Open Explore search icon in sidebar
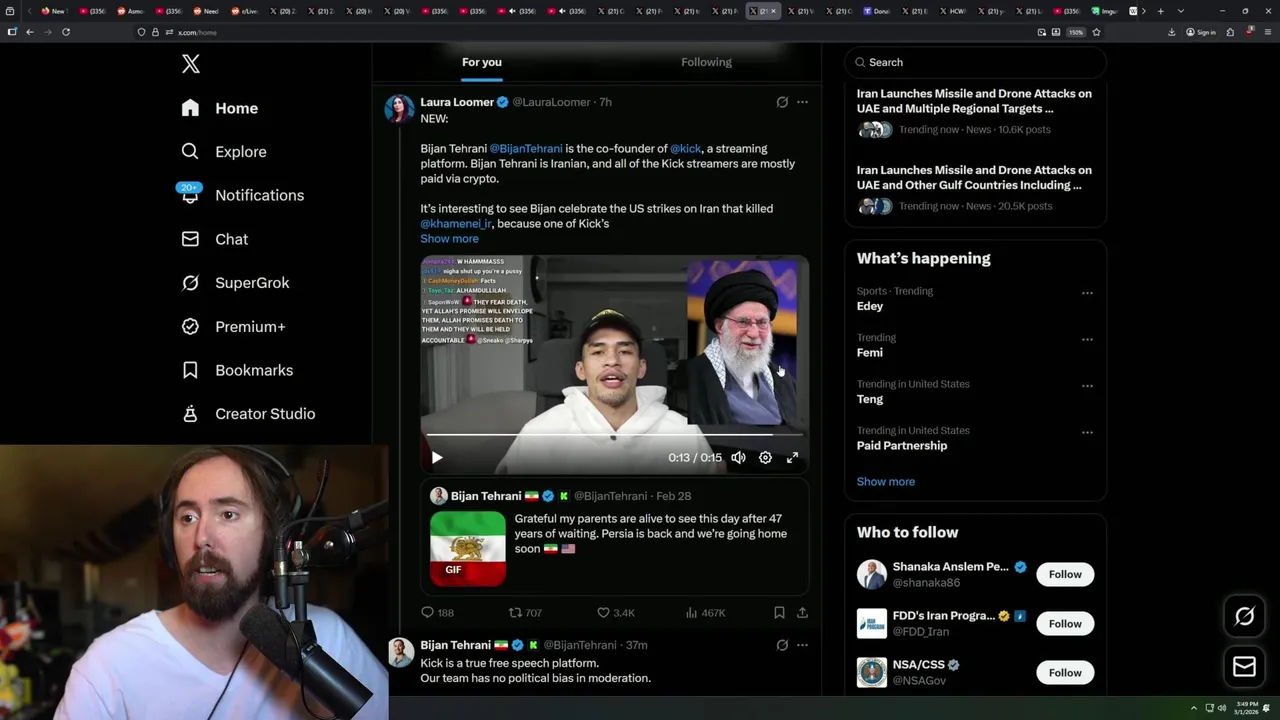1280x720 pixels. coord(190,151)
